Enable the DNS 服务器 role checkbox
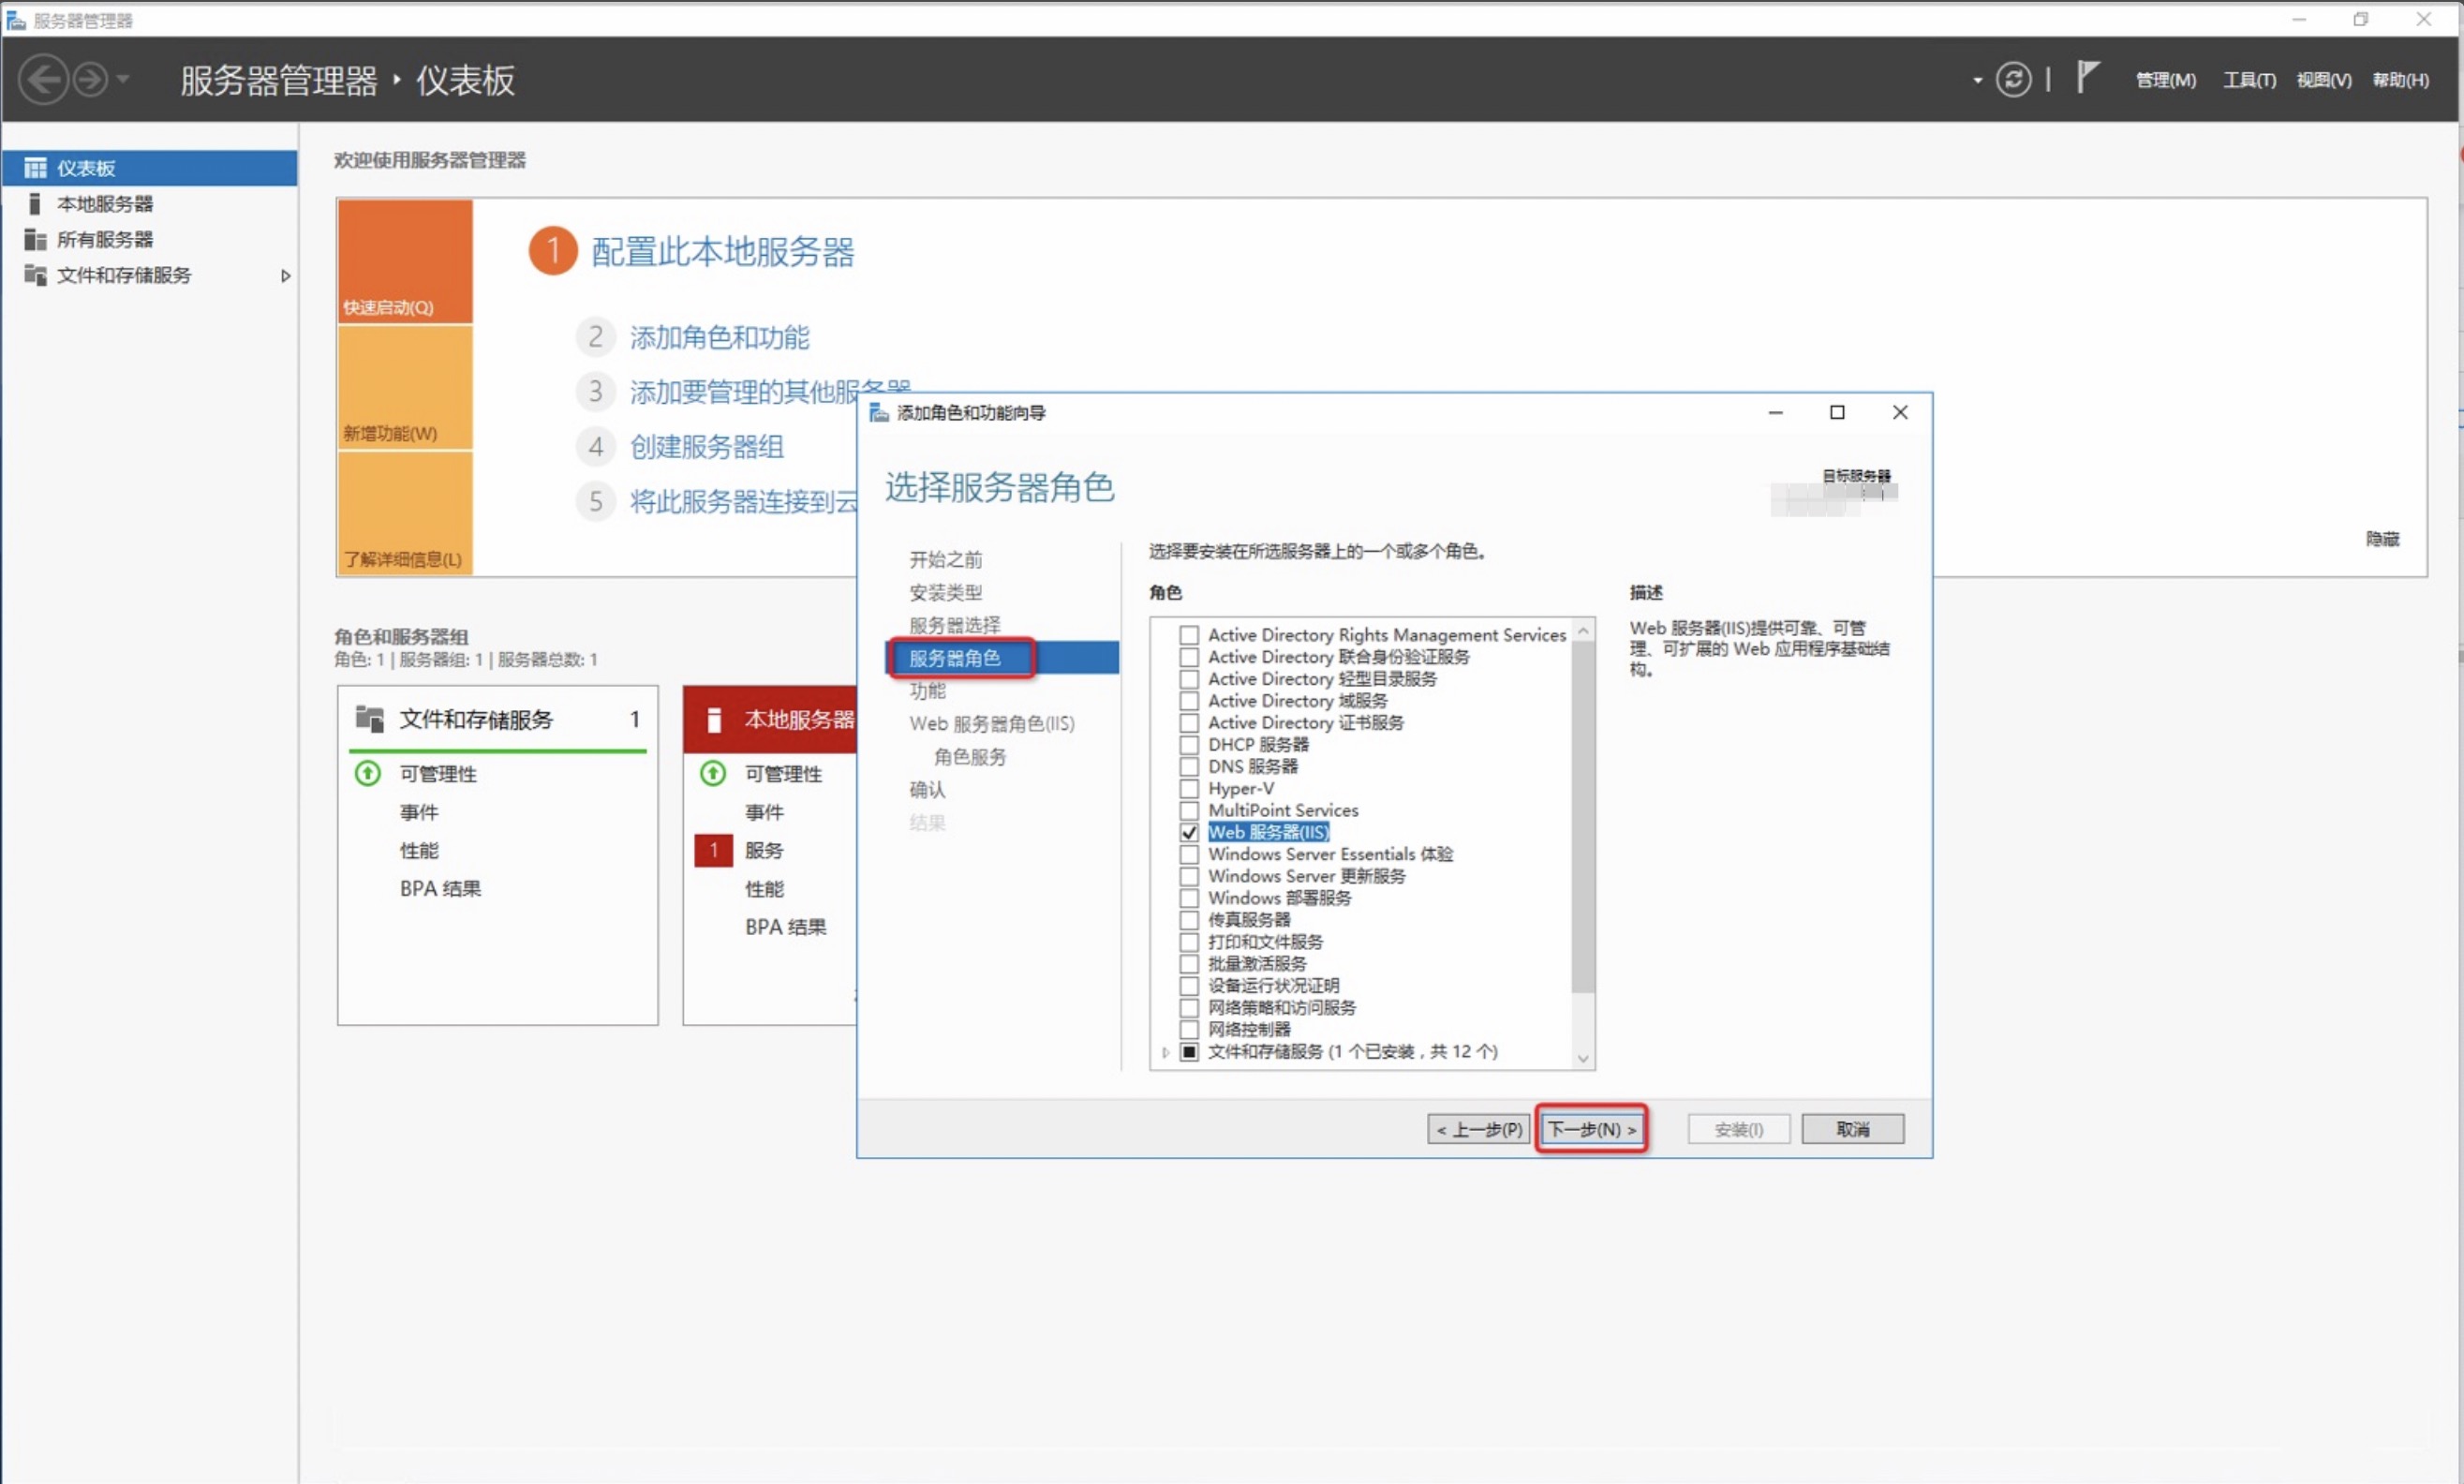 [1189, 766]
